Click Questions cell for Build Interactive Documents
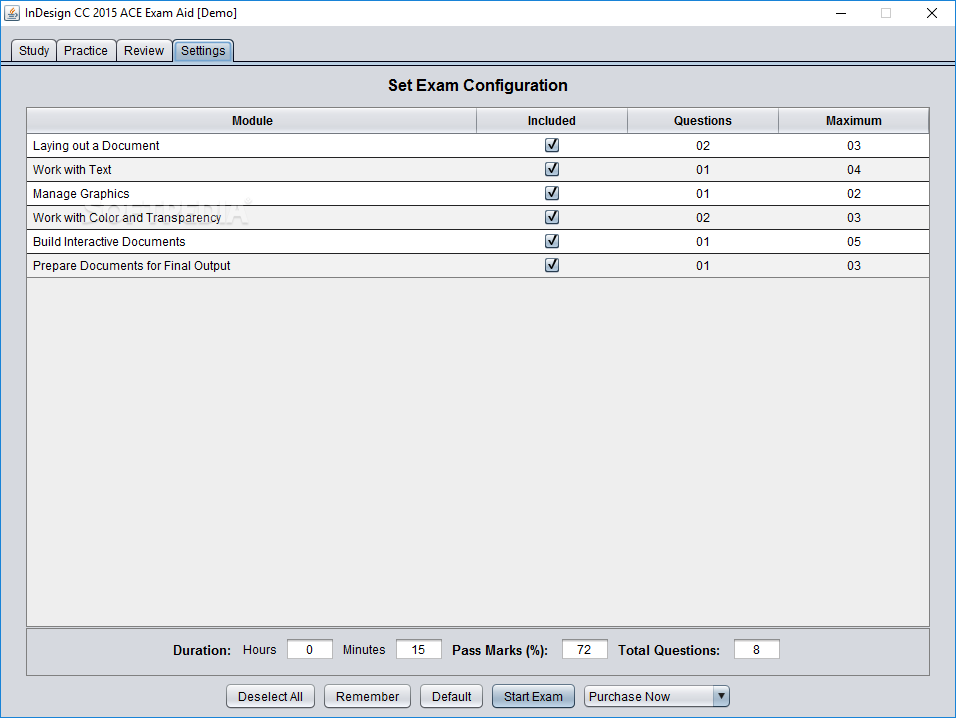956x718 pixels. click(703, 241)
